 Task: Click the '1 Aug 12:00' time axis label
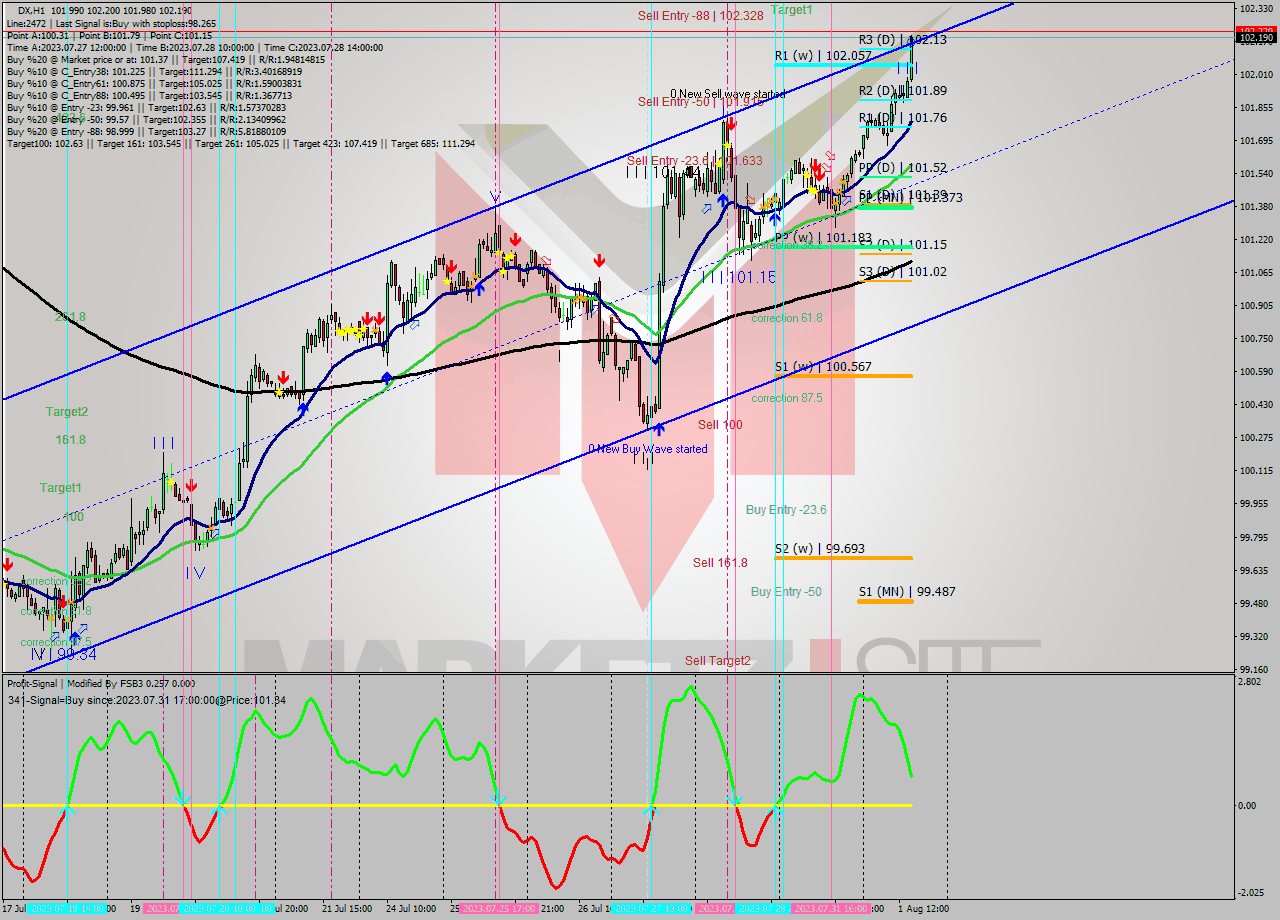click(921, 909)
